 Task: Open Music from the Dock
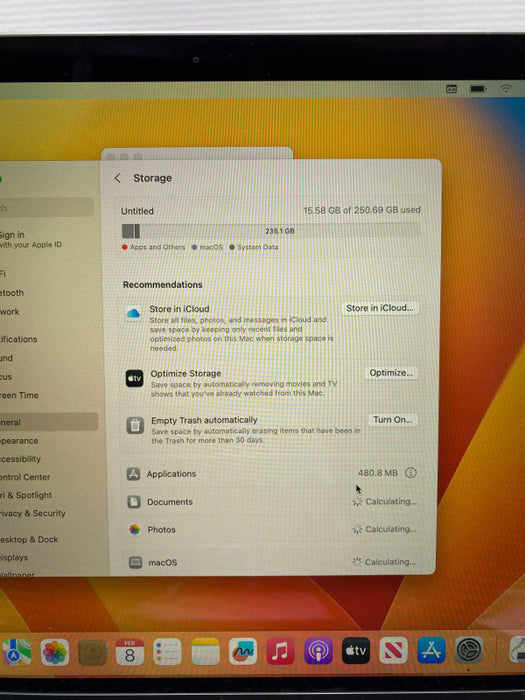coord(280,651)
